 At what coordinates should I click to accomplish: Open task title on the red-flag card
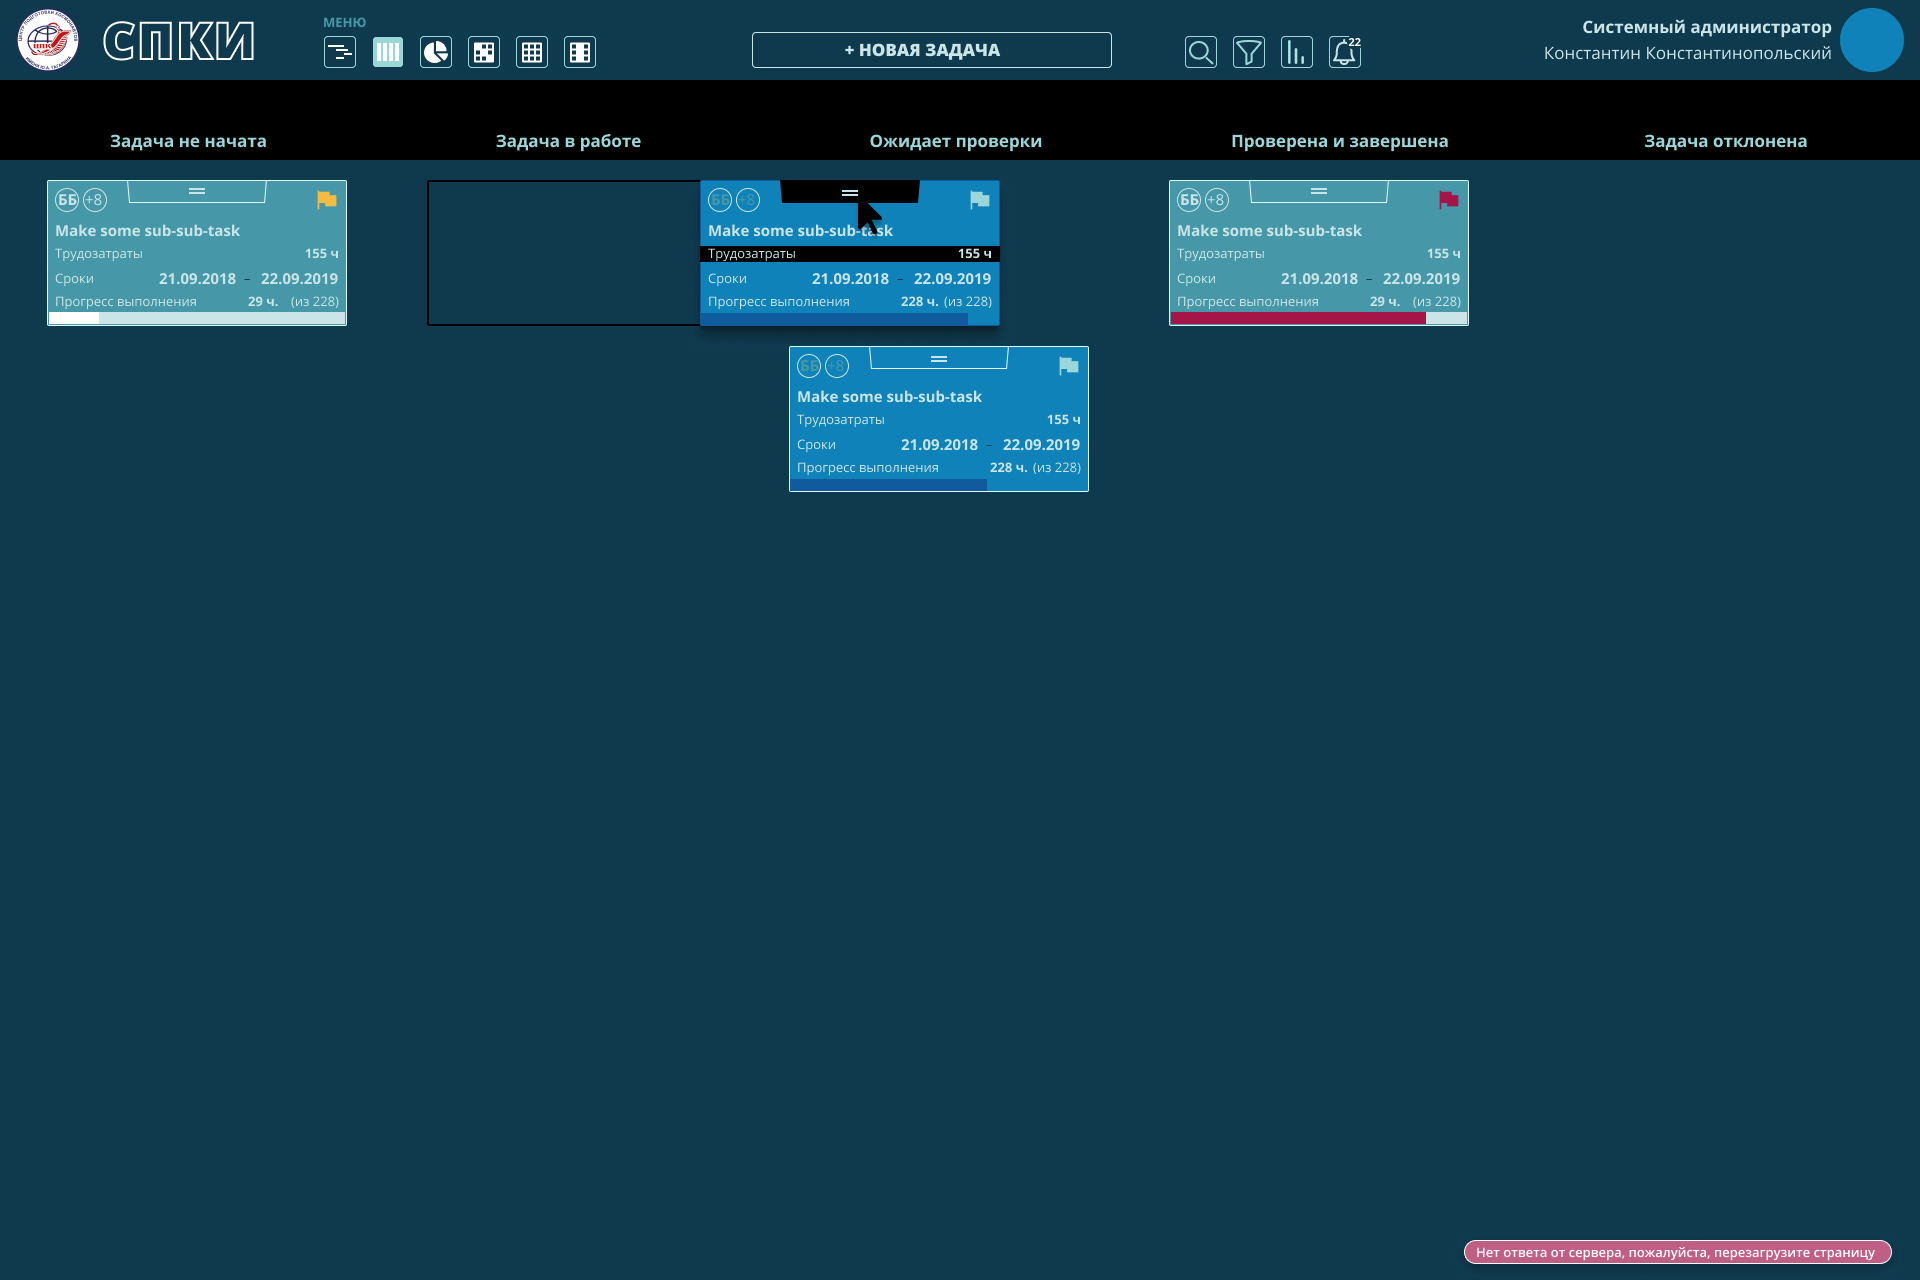[x=1269, y=231]
